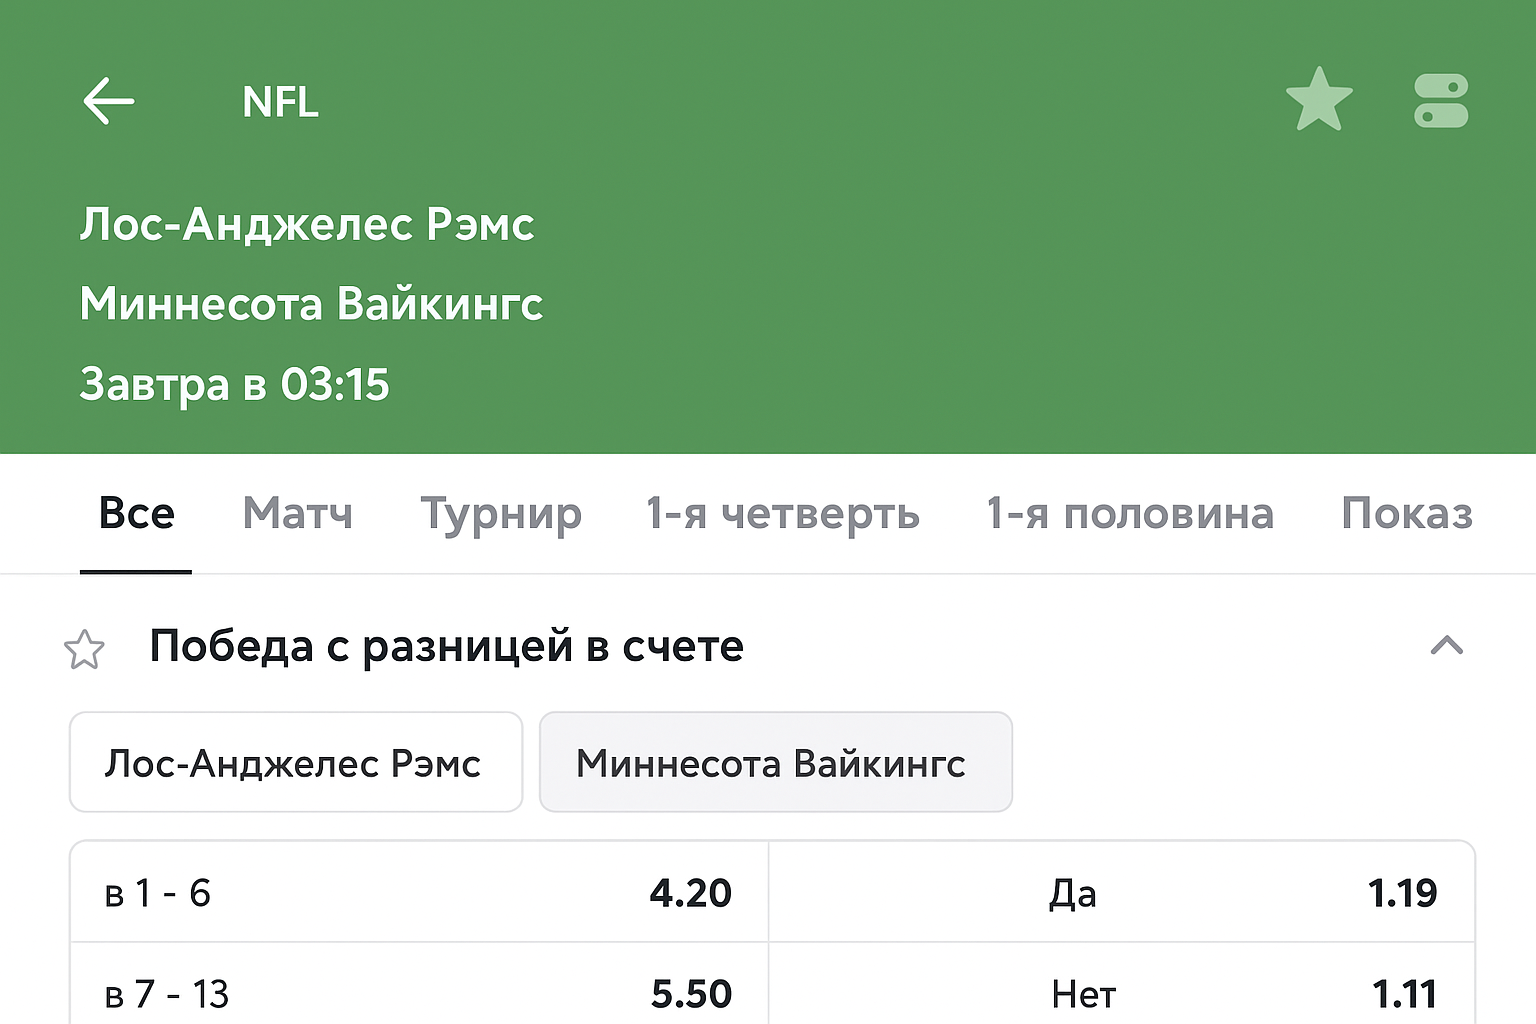
Task: Select the "Миннесота Вайкингс" team toggle
Action: click(x=775, y=763)
